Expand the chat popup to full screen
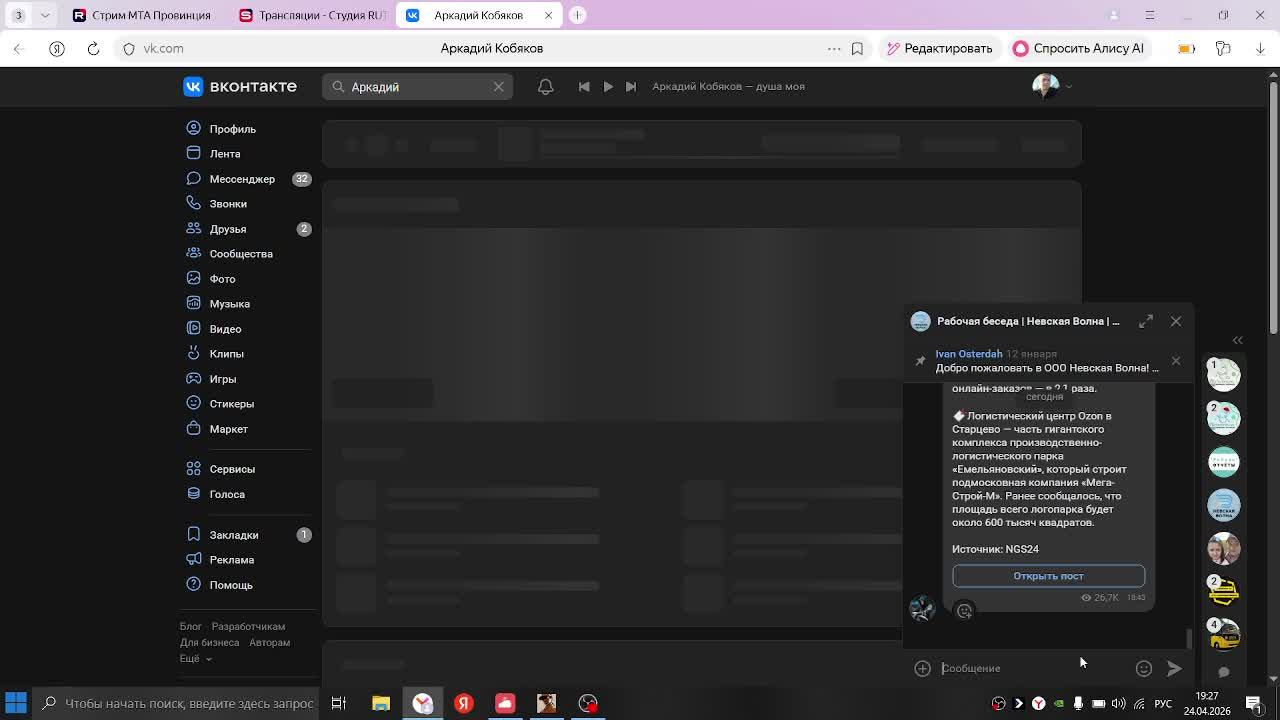The width and height of the screenshot is (1280, 720). [1146, 321]
